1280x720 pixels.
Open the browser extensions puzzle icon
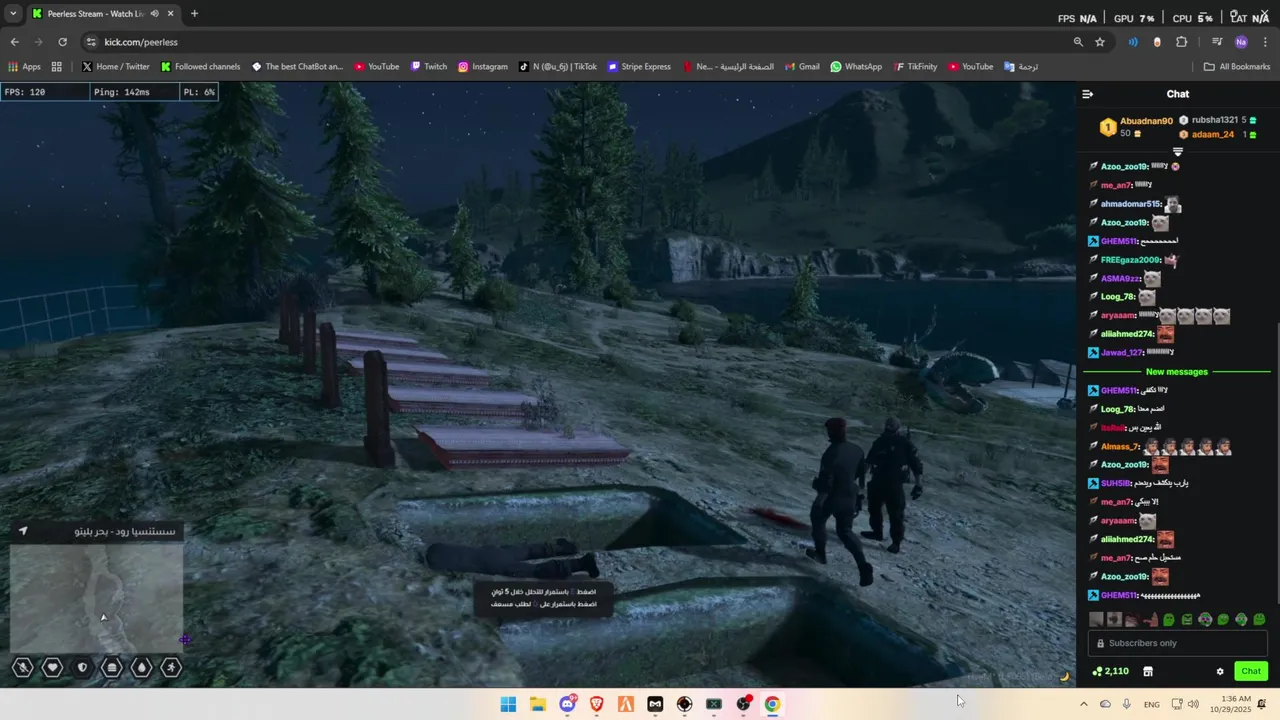click(x=1181, y=42)
